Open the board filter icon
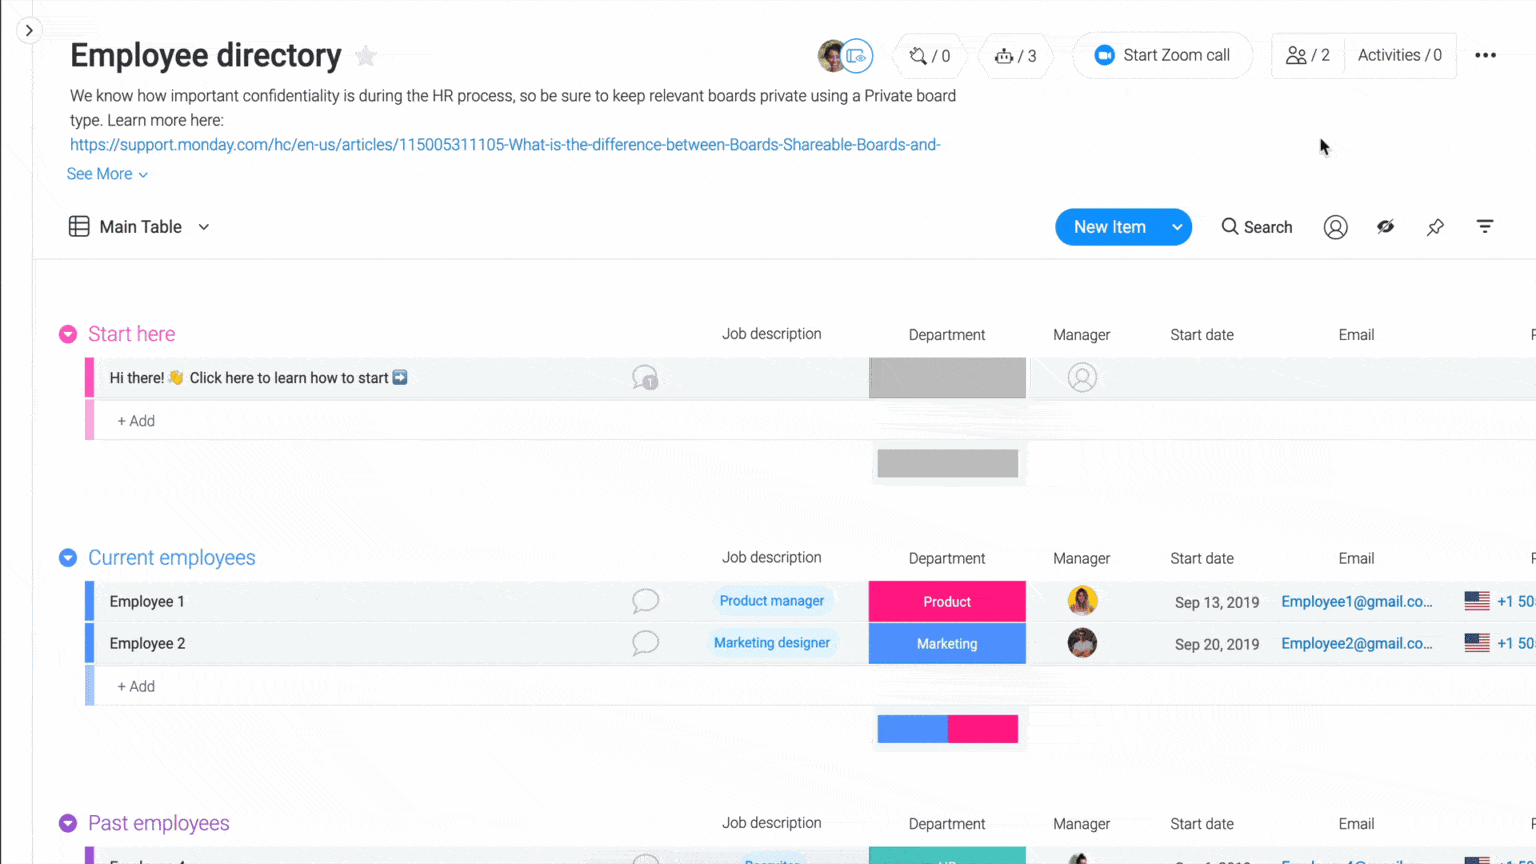 click(x=1484, y=226)
